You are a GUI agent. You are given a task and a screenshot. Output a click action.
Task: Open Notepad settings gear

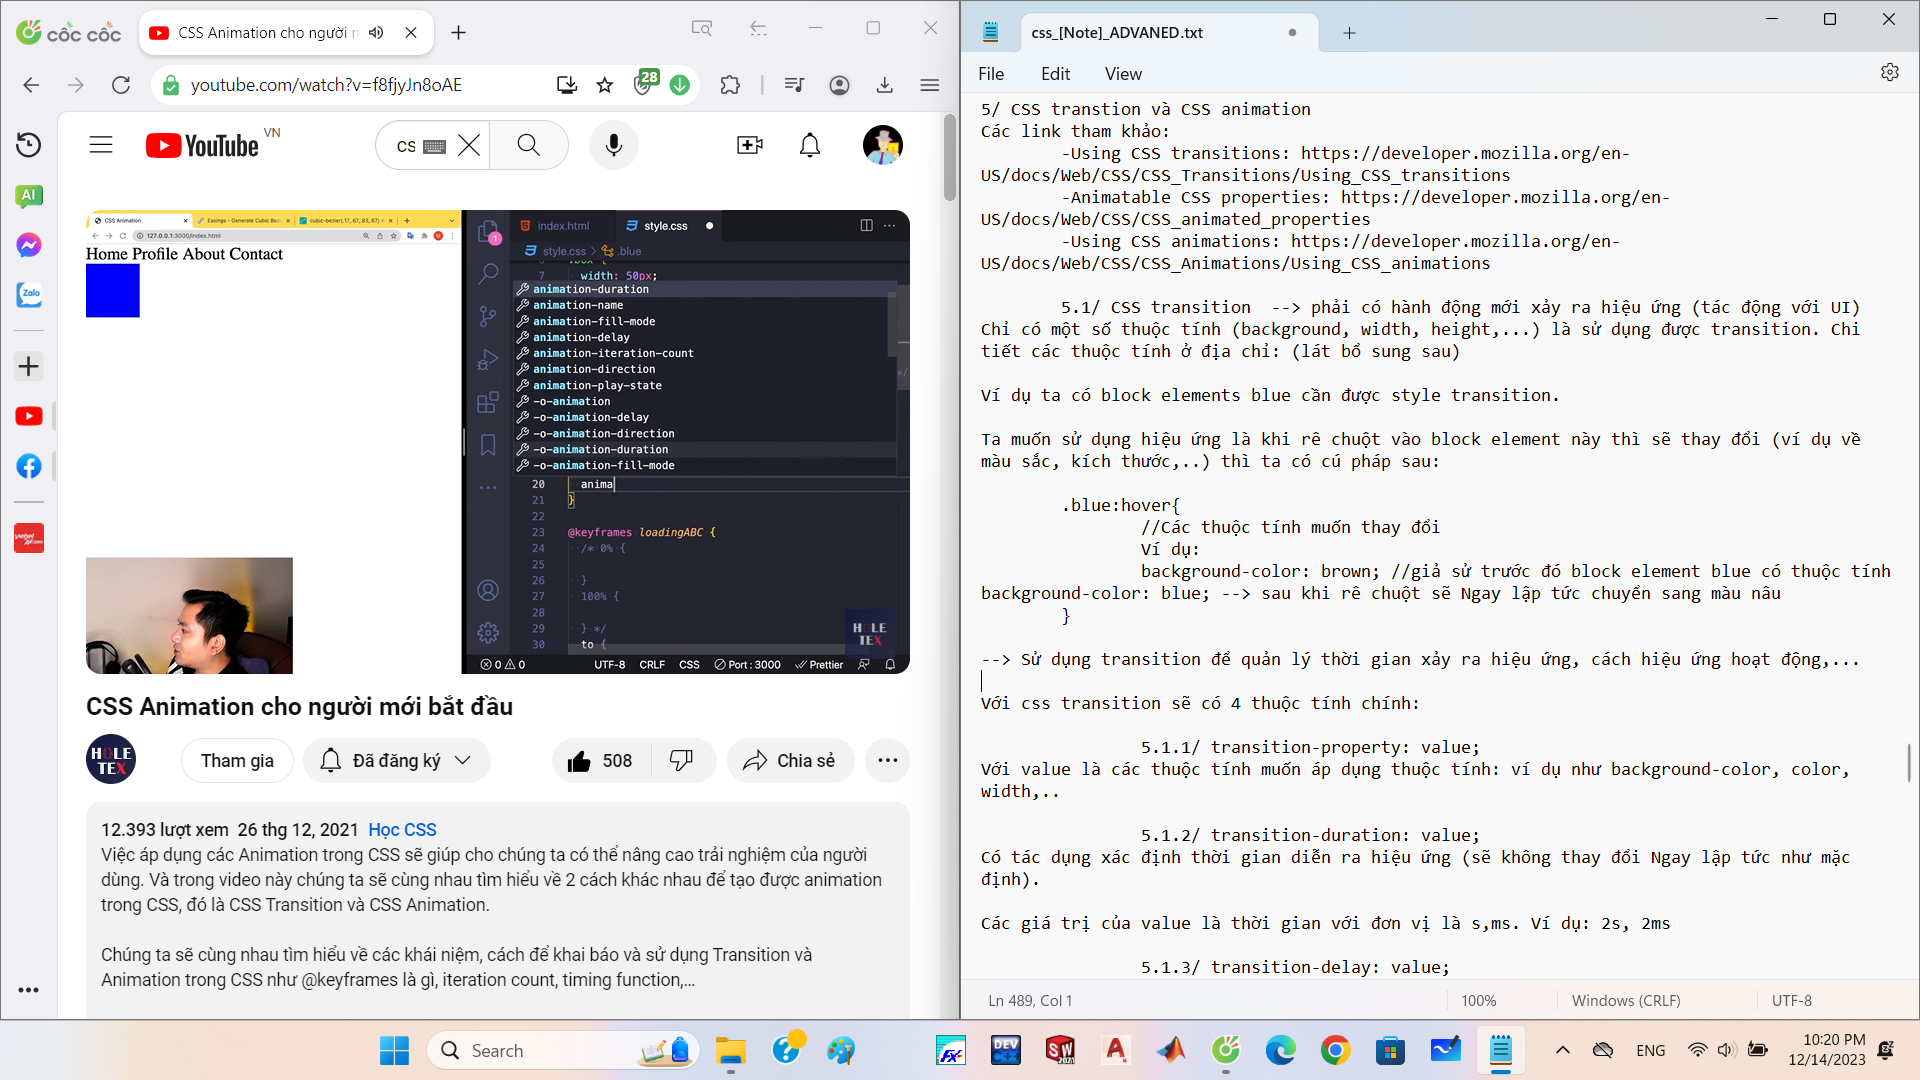tap(1889, 73)
